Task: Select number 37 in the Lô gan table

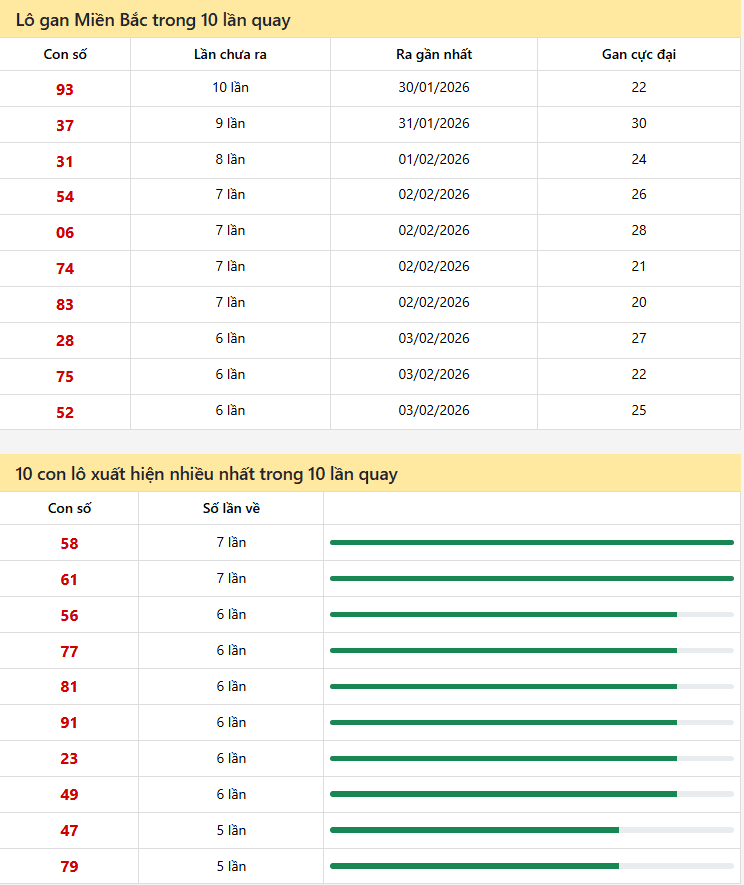Action: tap(65, 126)
